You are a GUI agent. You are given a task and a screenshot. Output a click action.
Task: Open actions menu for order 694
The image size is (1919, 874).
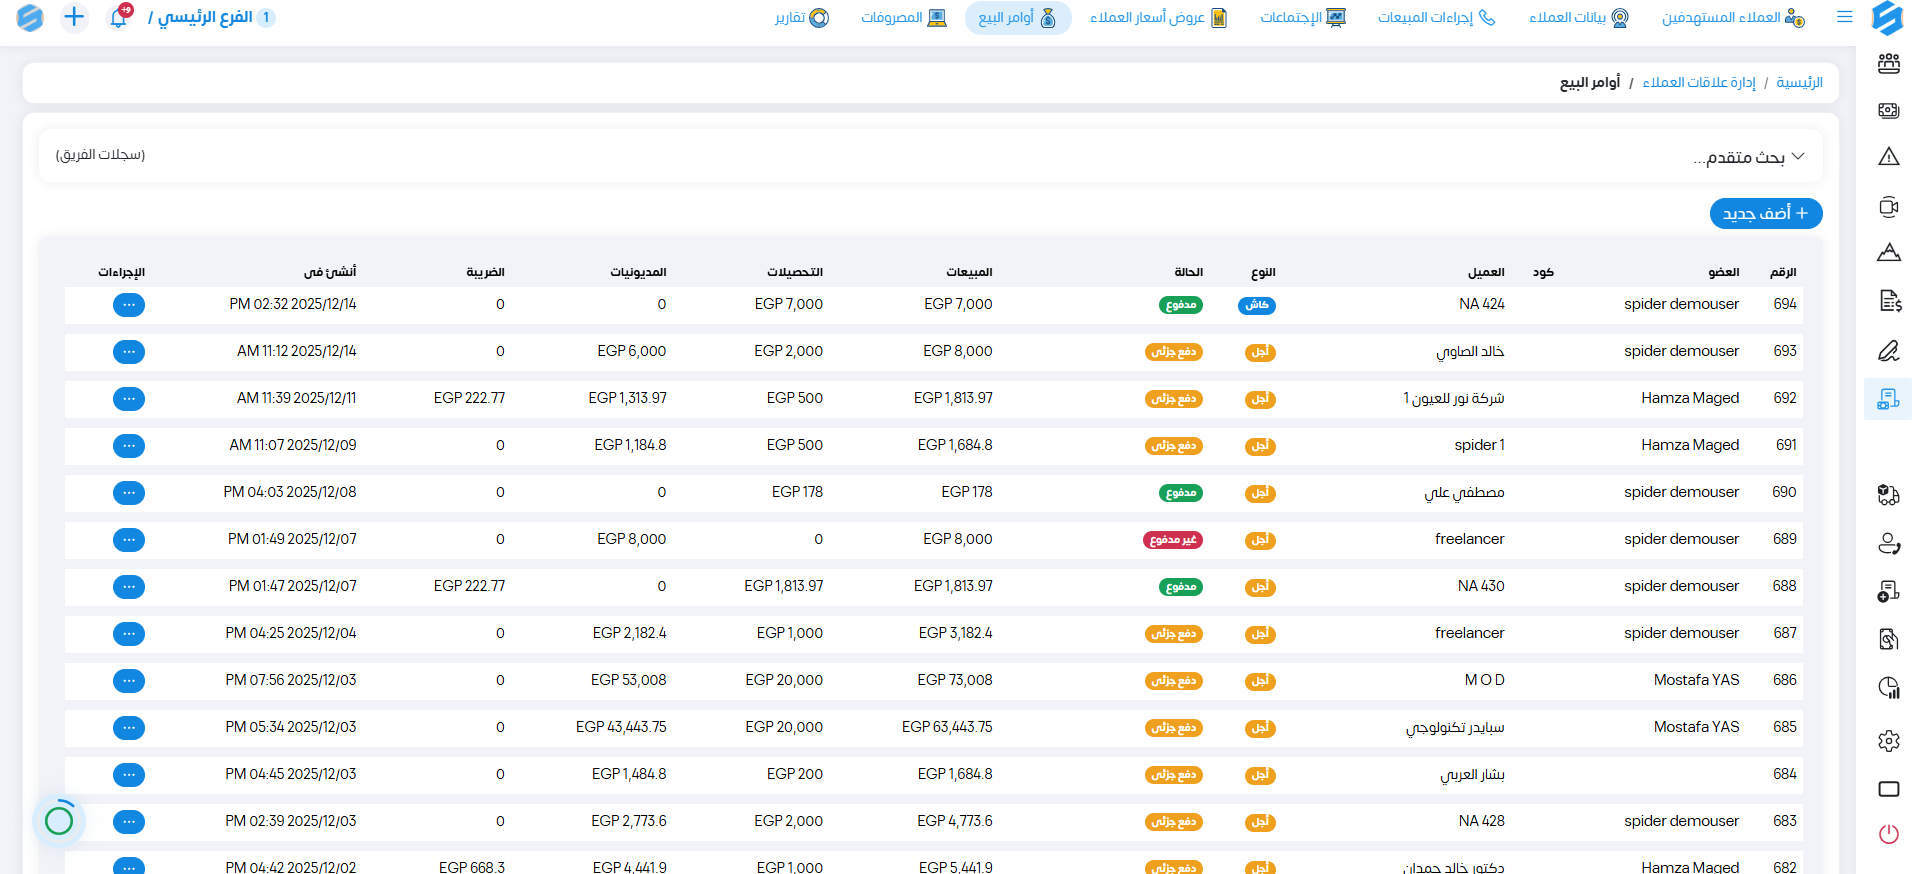pyautogui.click(x=129, y=305)
